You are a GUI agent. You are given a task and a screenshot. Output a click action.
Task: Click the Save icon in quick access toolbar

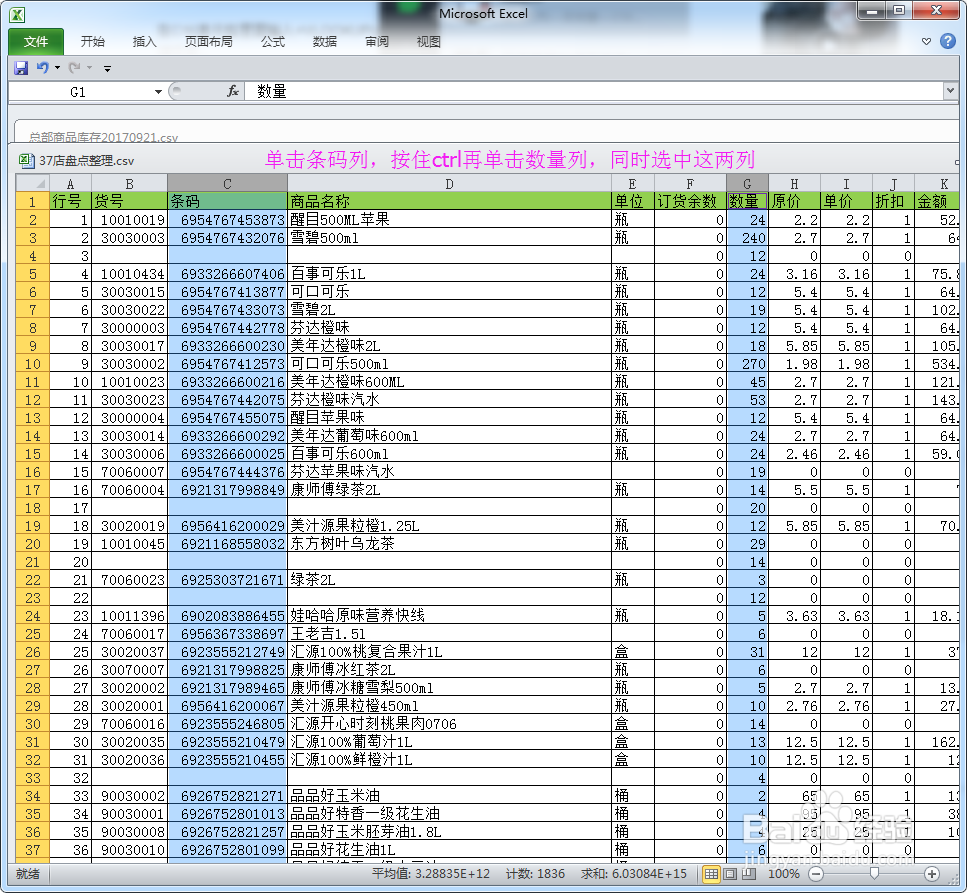(x=21, y=68)
